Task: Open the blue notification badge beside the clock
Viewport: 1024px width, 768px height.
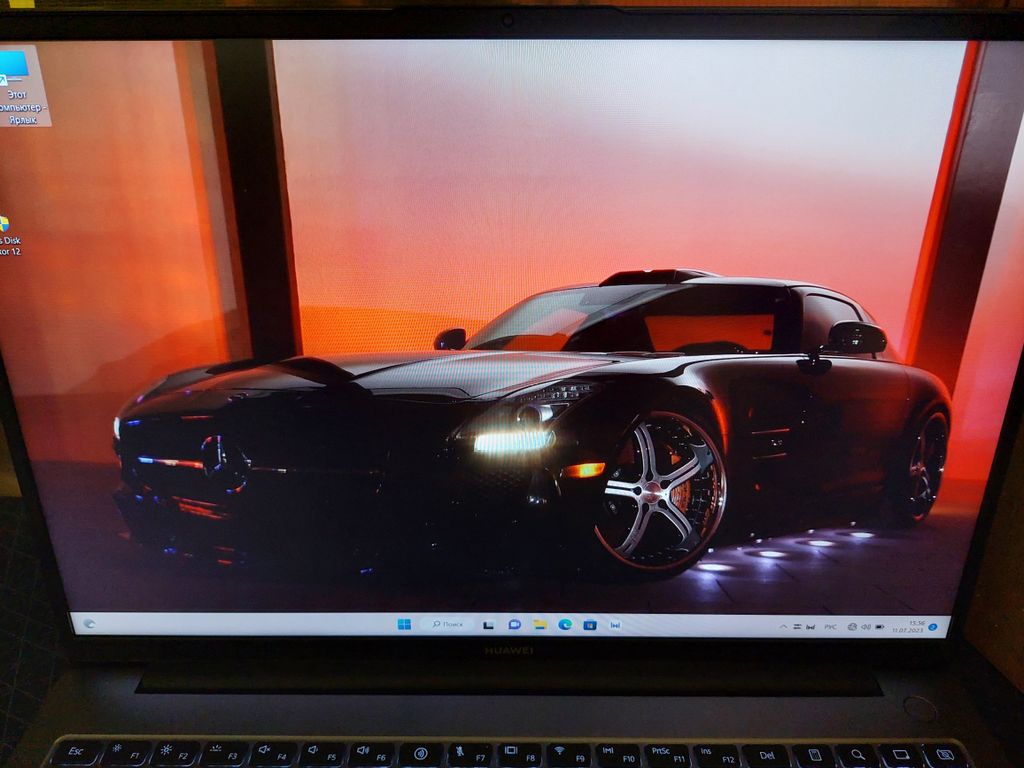Action: point(932,627)
